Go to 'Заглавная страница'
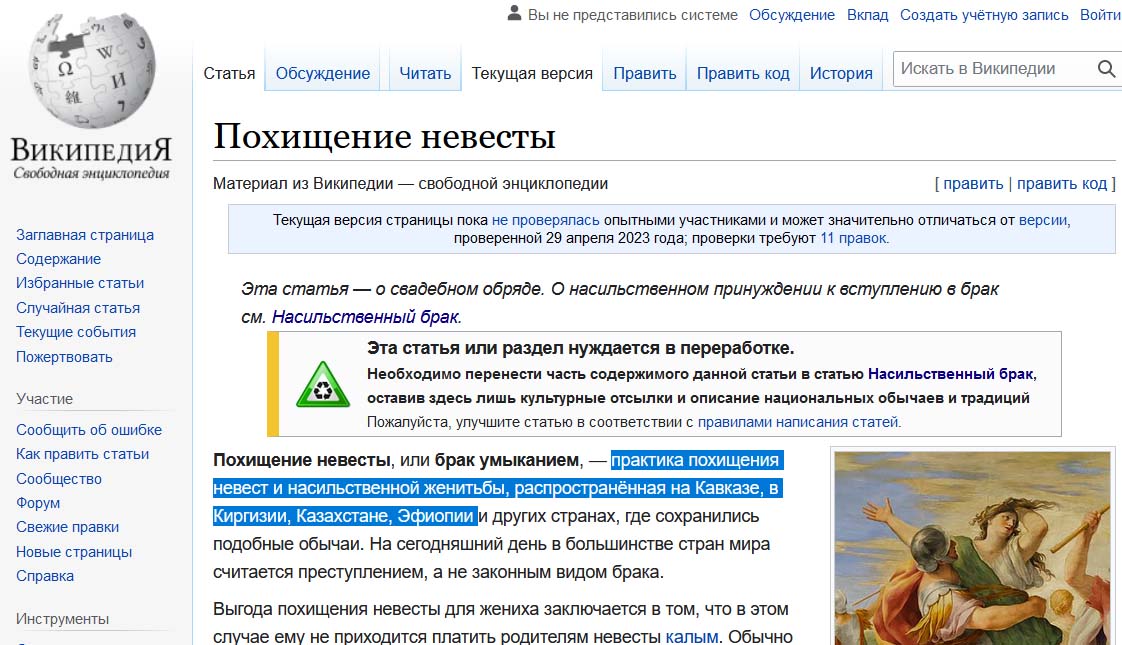This screenshot has width=1122, height=645. coord(84,235)
